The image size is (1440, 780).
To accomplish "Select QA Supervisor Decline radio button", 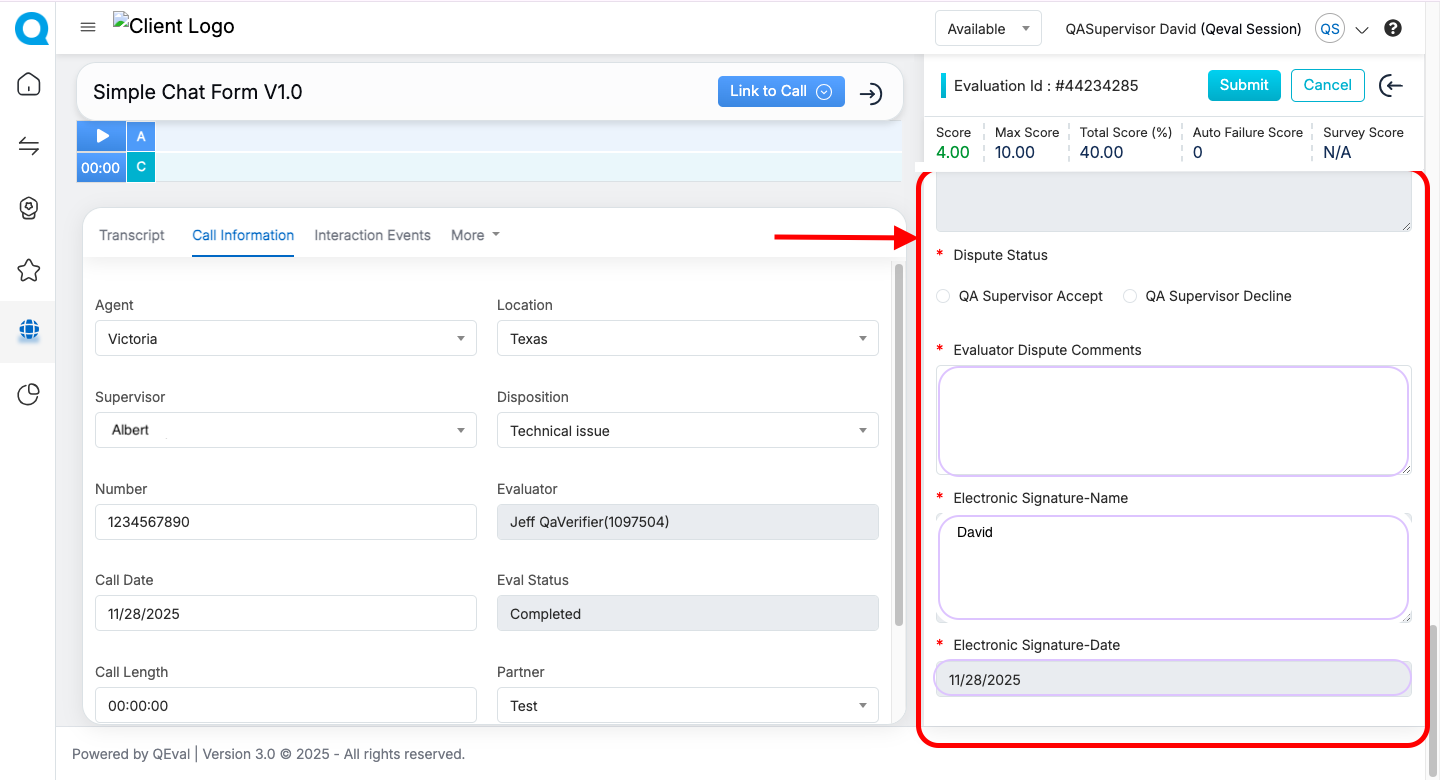I will click(x=1130, y=296).
